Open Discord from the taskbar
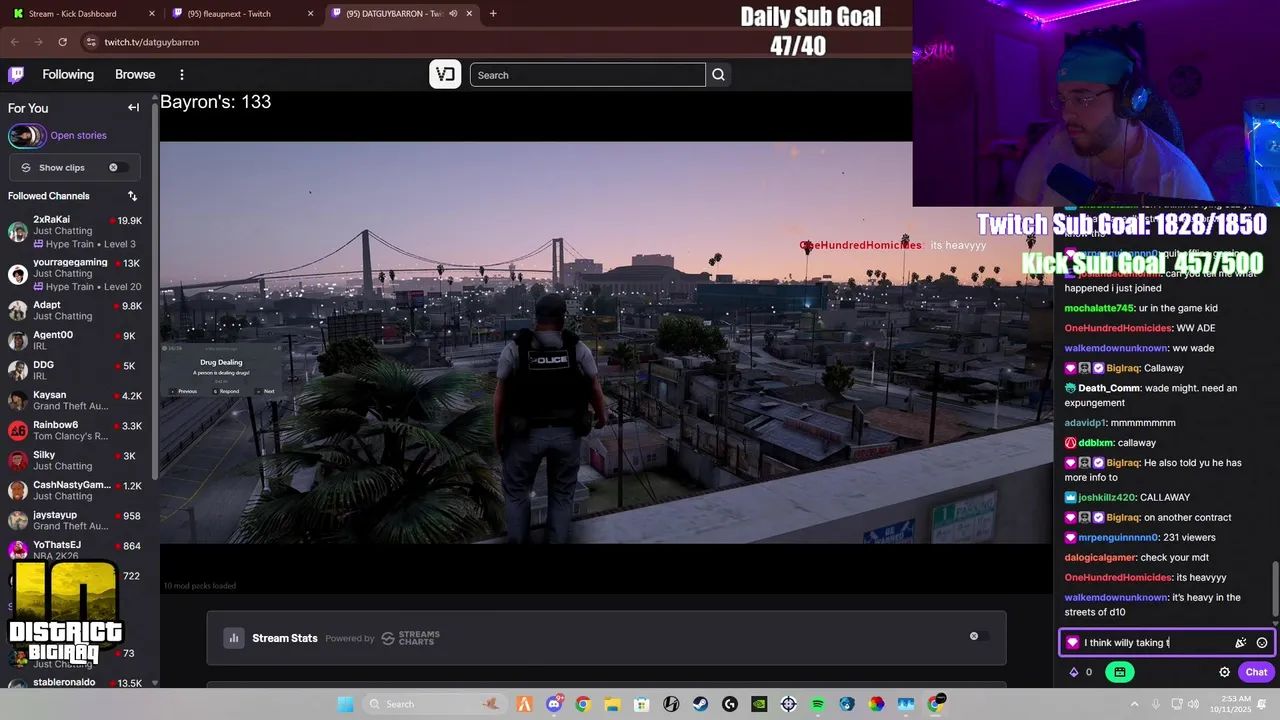 pyautogui.click(x=554, y=704)
